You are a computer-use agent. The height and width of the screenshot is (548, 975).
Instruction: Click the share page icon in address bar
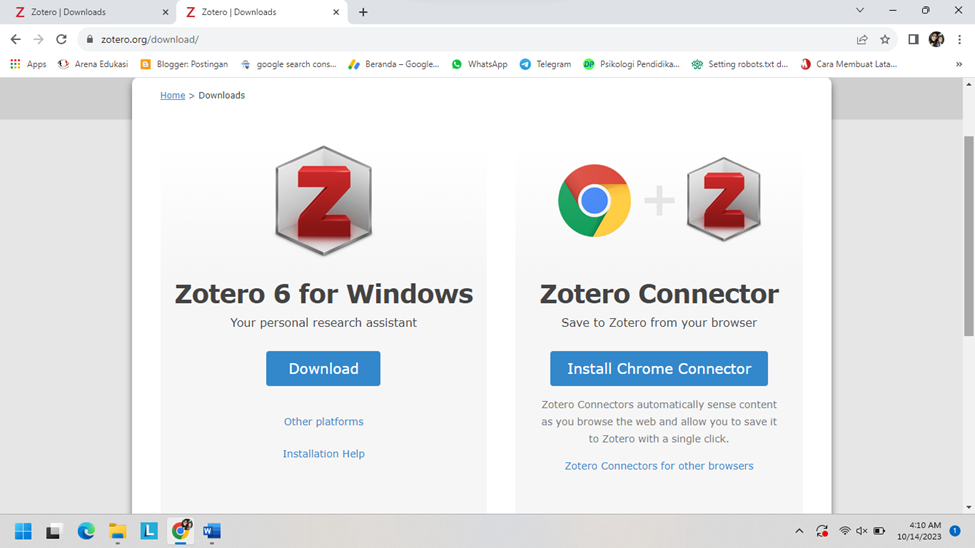(862, 39)
